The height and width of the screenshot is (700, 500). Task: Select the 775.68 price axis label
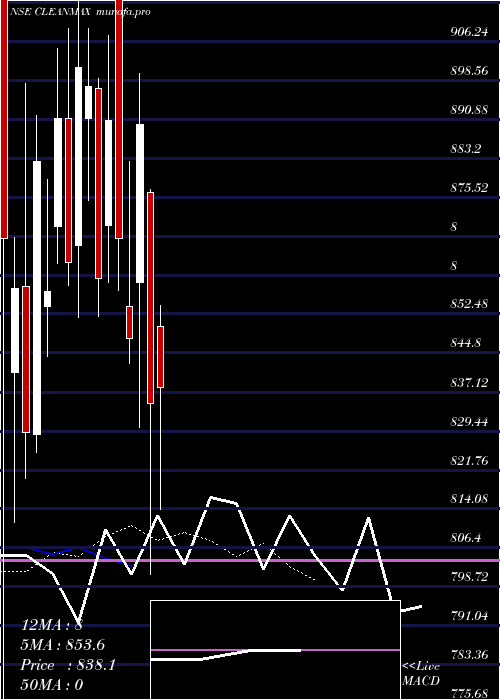point(469,694)
